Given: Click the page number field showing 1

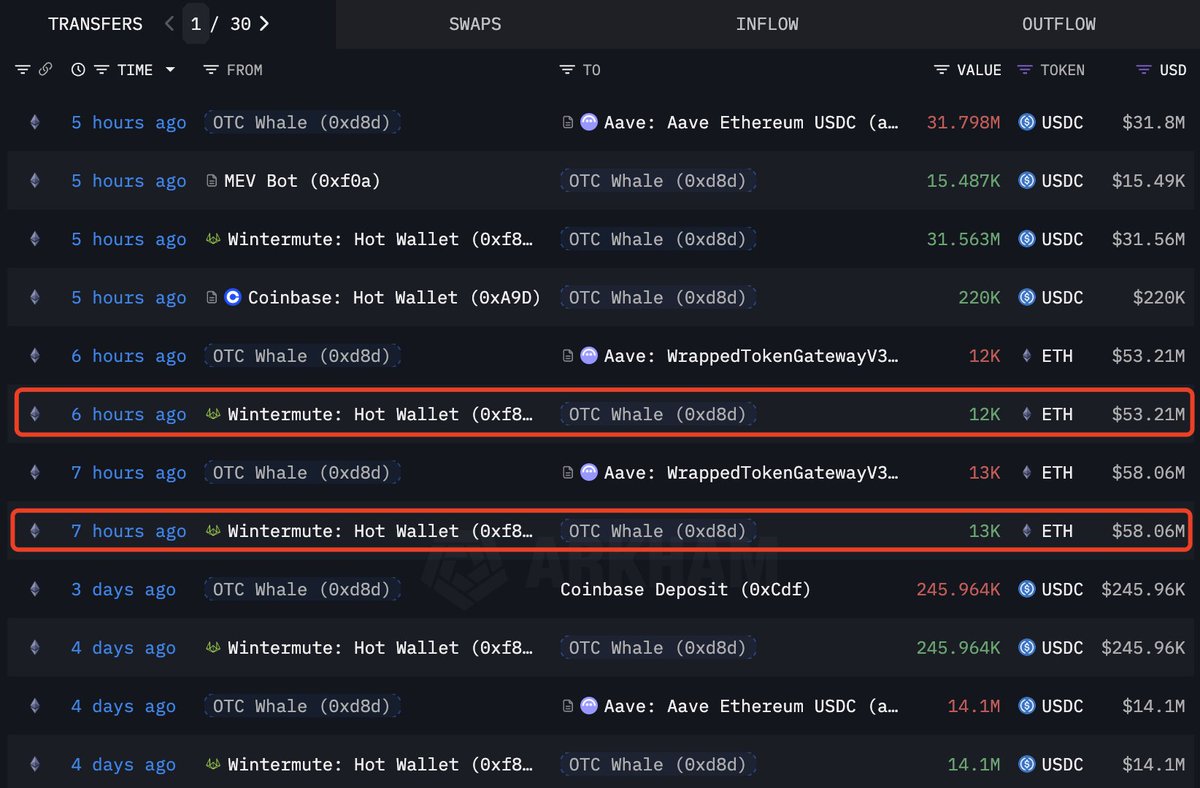Looking at the screenshot, I should pyautogui.click(x=196, y=24).
